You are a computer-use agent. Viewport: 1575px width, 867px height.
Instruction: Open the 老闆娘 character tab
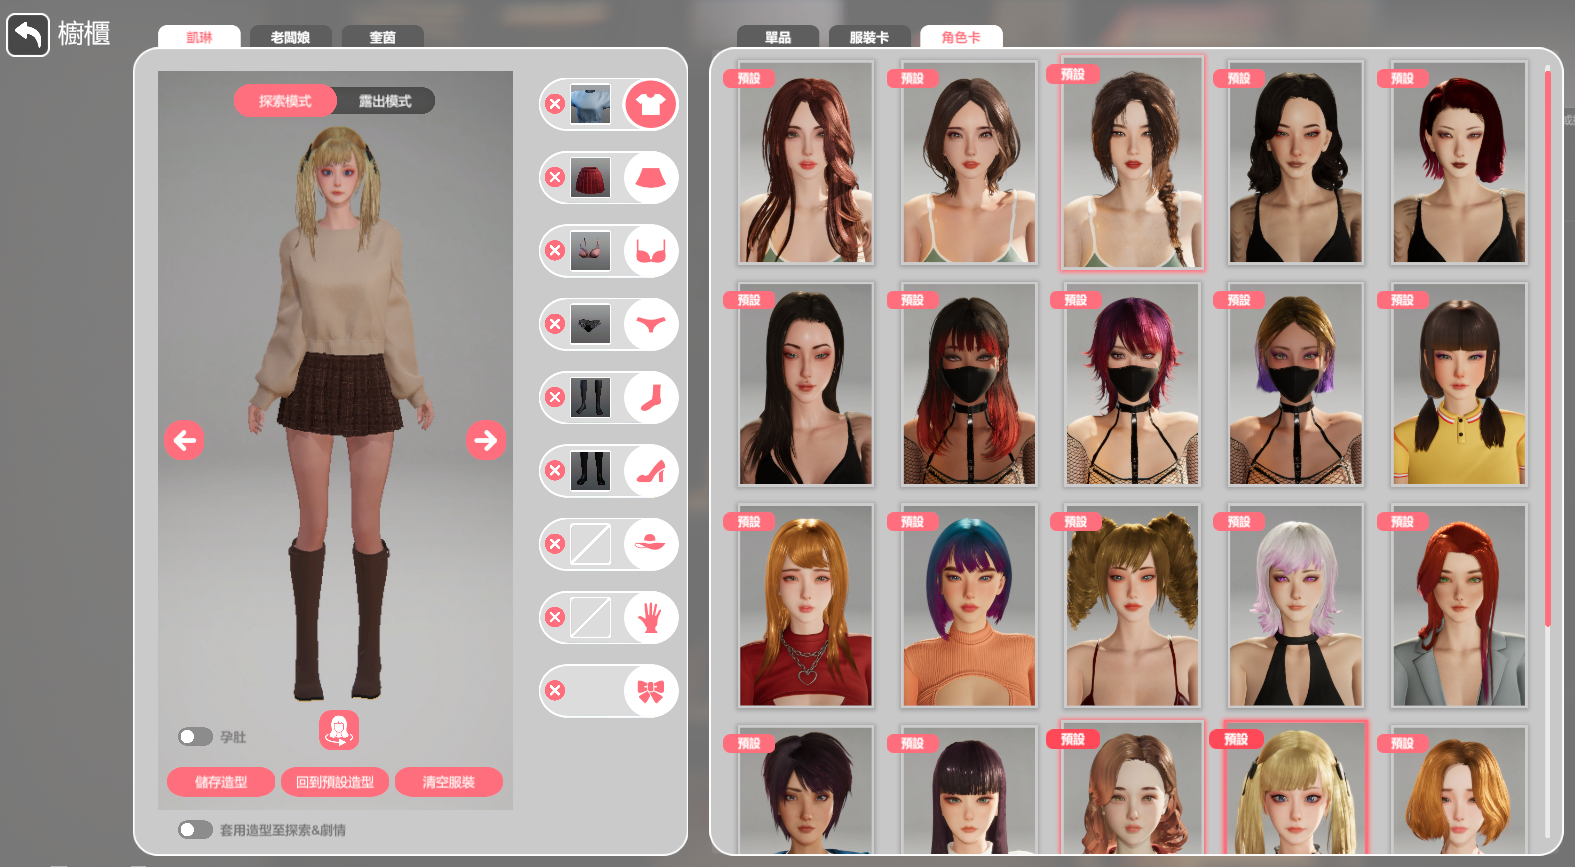[x=290, y=37]
